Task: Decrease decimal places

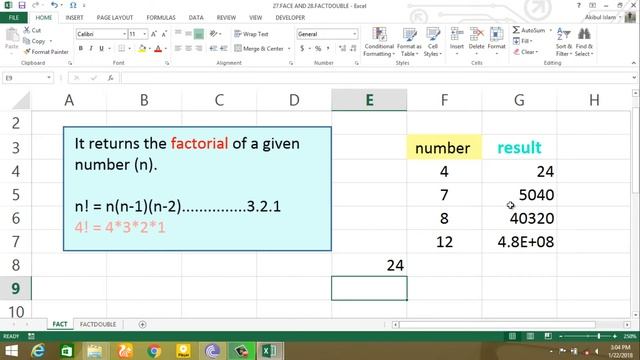Action: pos(353,49)
